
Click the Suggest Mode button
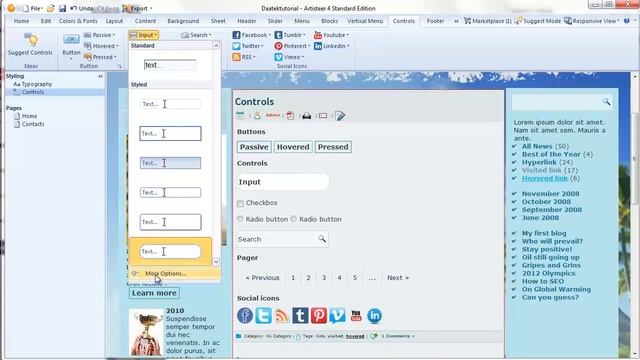point(538,21)
